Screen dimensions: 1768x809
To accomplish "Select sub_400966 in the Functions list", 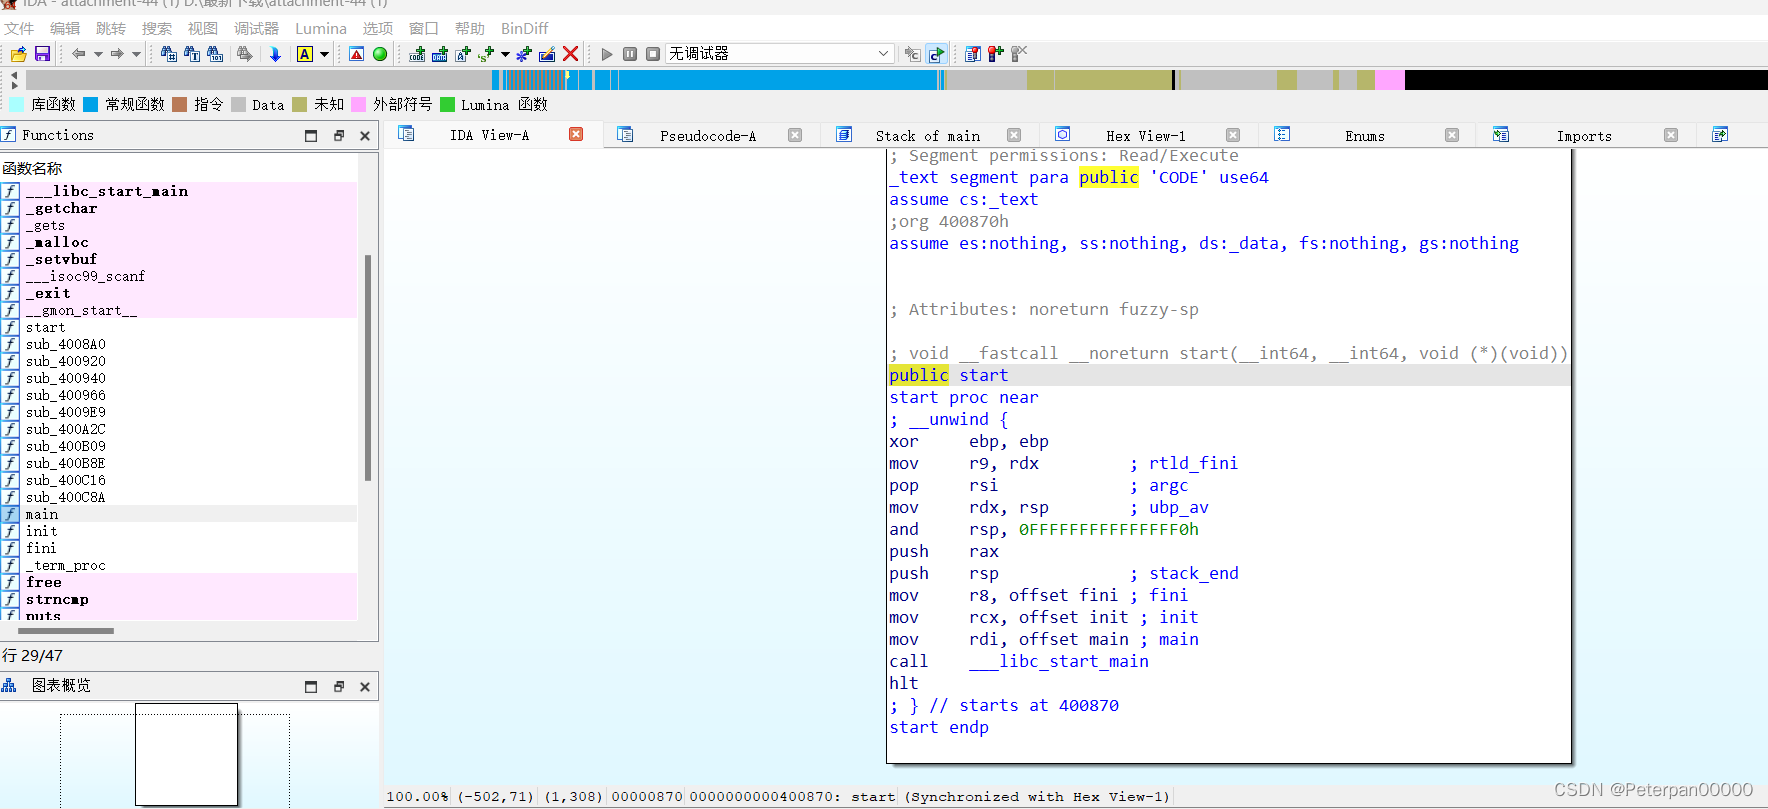I will (x=180, y=395).
